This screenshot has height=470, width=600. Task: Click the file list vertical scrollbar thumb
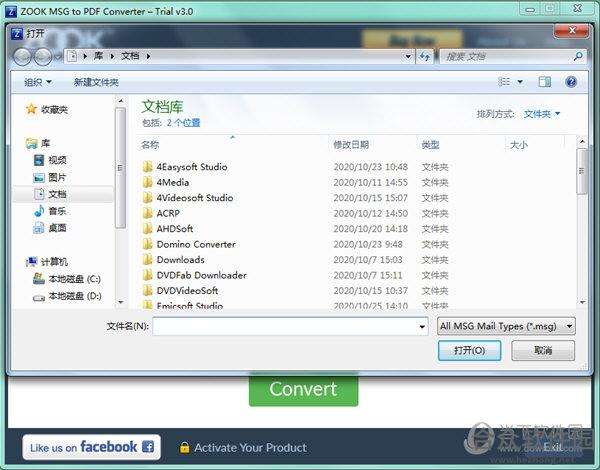(582, 171)
